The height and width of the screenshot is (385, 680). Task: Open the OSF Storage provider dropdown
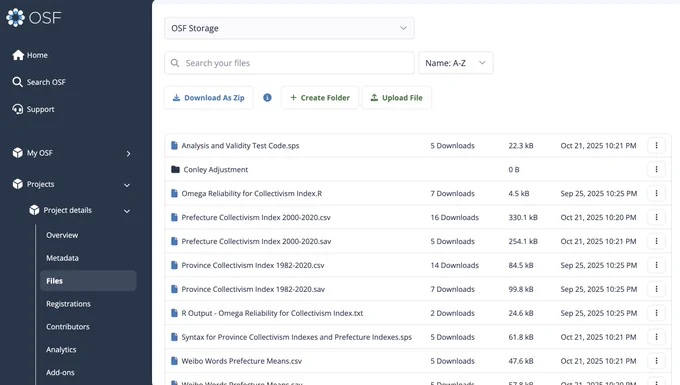(x=289, y=28)
